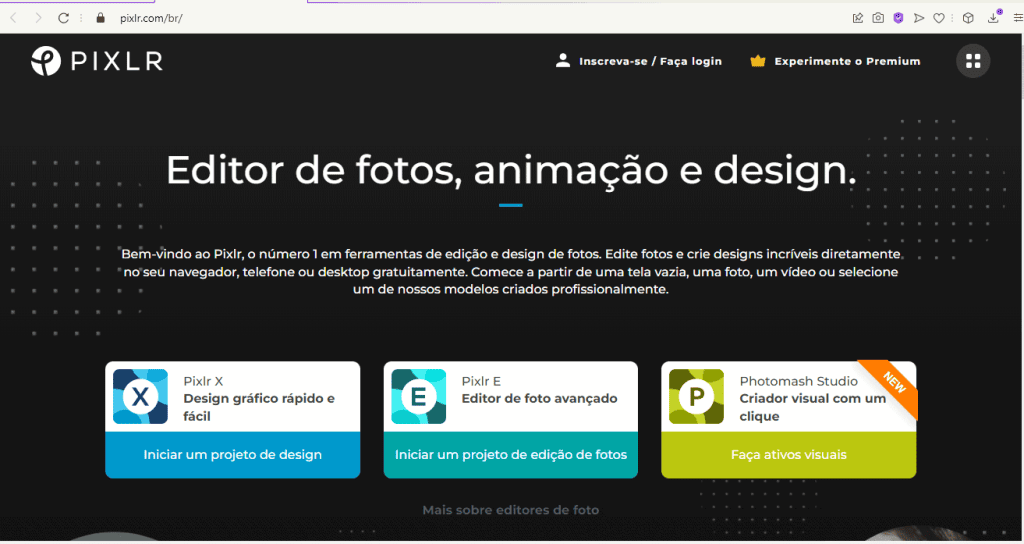
Task: Click the Pixlr E app icon
Action: [419, 396]
